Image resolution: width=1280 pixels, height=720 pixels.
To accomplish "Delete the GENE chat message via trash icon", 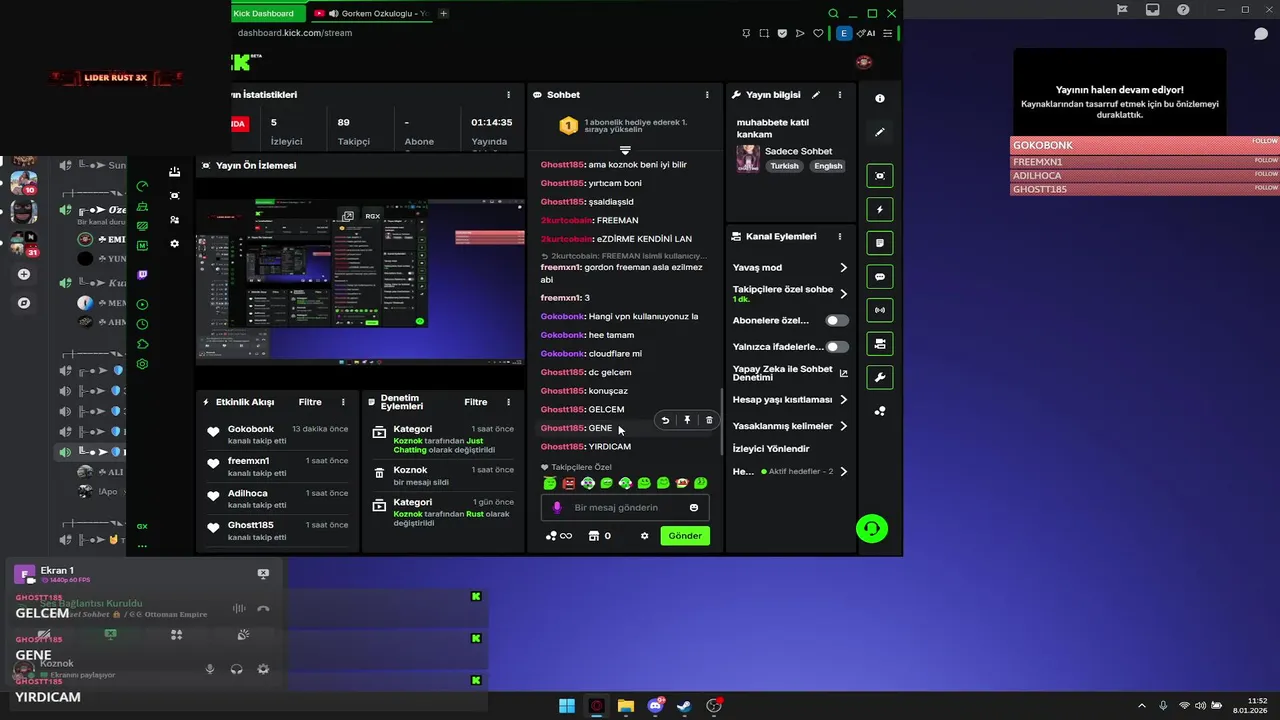I will (709, 421).
